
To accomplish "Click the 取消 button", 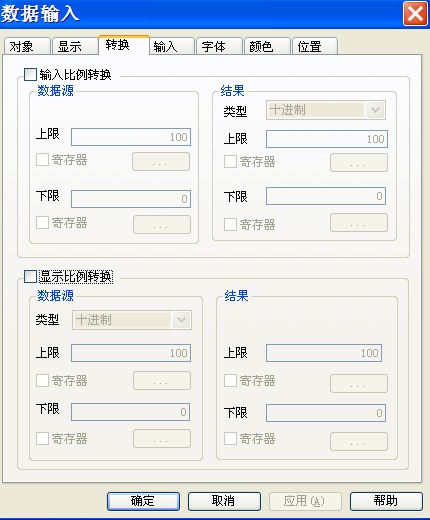I will pyautogui.click(x=224, y=501).
